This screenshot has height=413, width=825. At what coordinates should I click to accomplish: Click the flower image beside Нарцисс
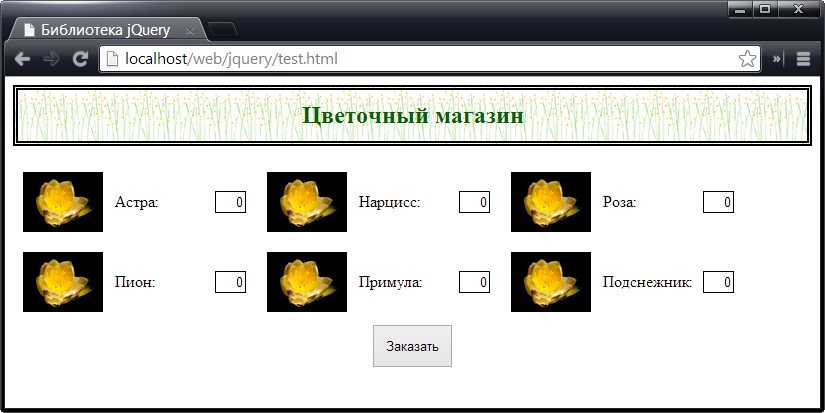[307, 202]
